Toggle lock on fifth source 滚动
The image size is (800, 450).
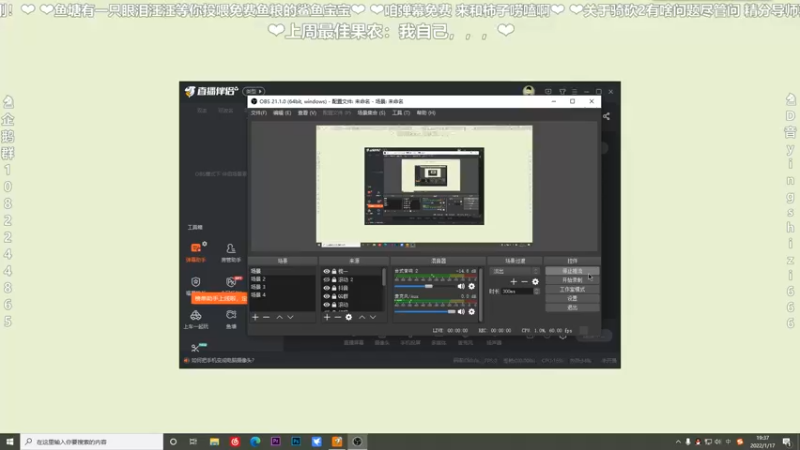pyautogui.click(x=334, y=305)
